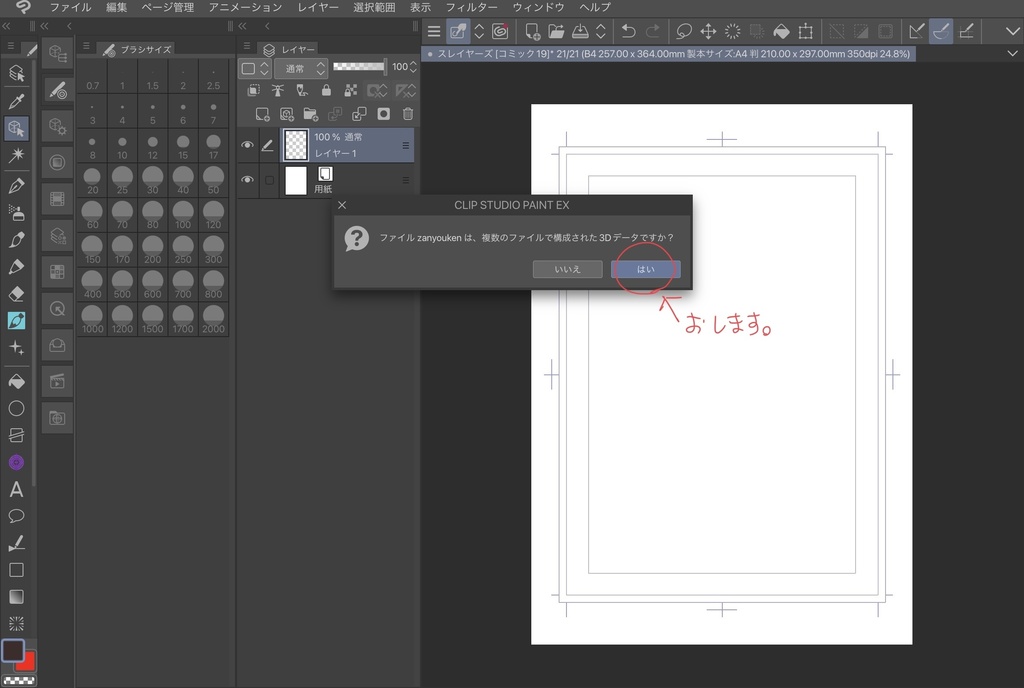Toggle visibility of the 用紙 layer
Image resolution: width=1024 pixels, height=688 pixels.
pyautogui.click(x=247, y=180)
